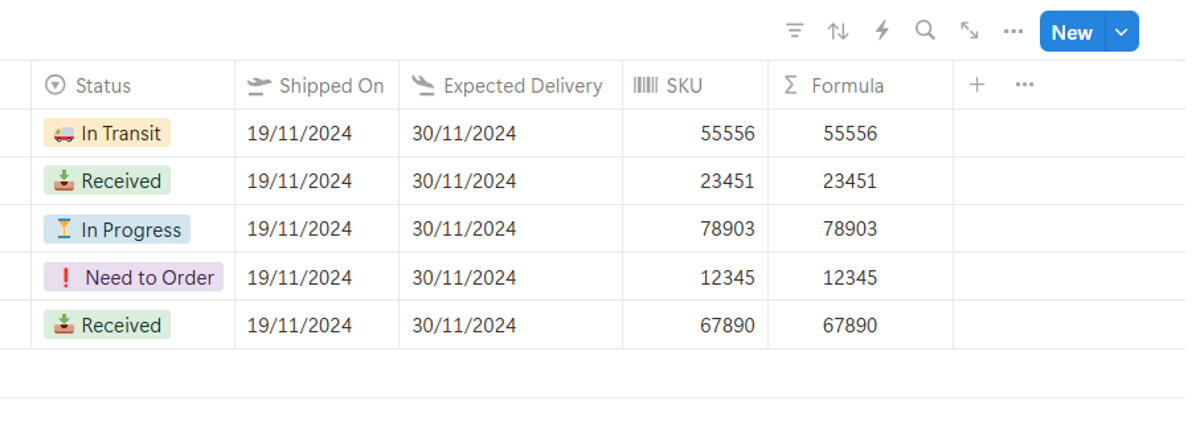Screen dimensions: 1200x429
Task: Open the view options three-dots menu
Action: coord(1013,31)
